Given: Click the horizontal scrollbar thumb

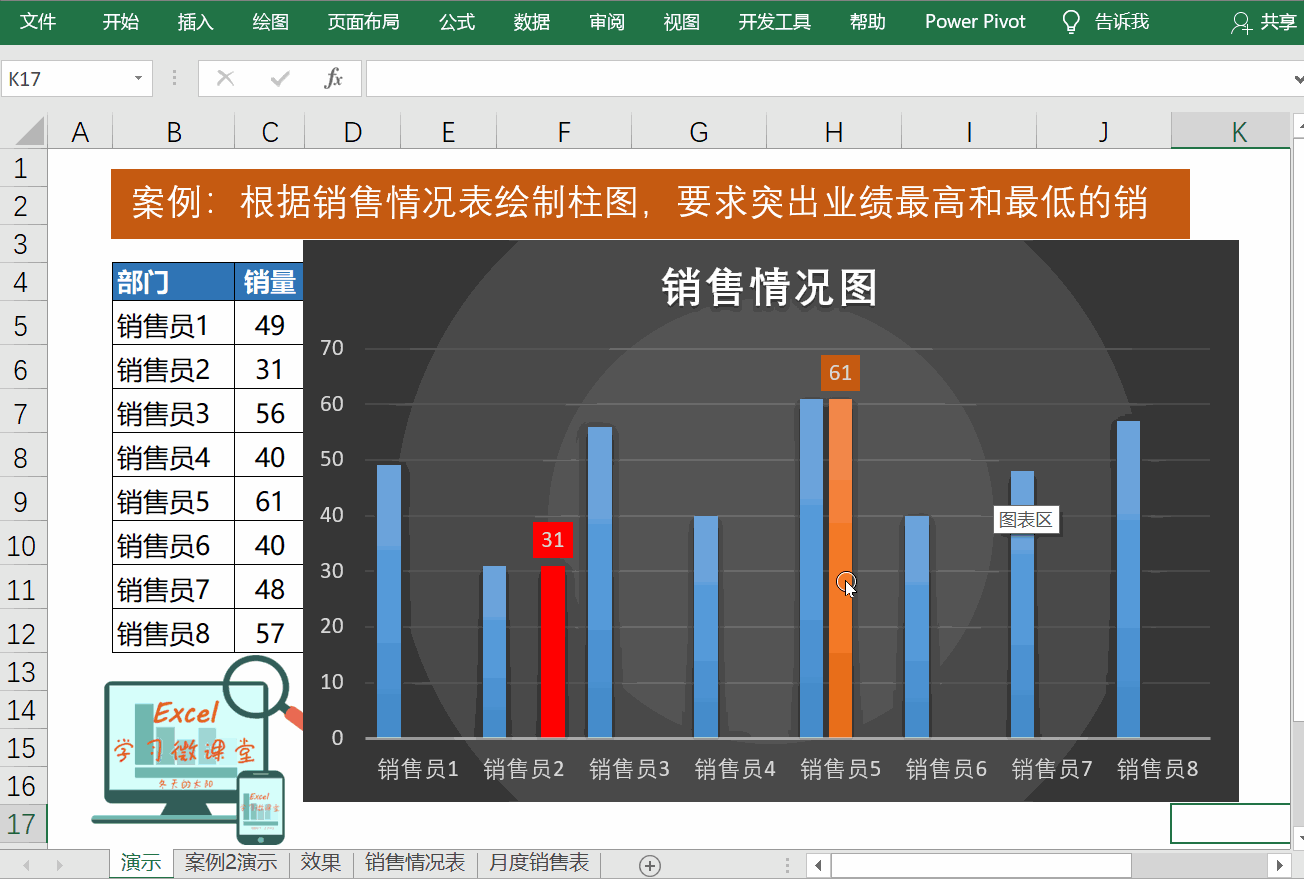Looking at the screenshot, I should point(981,865).
